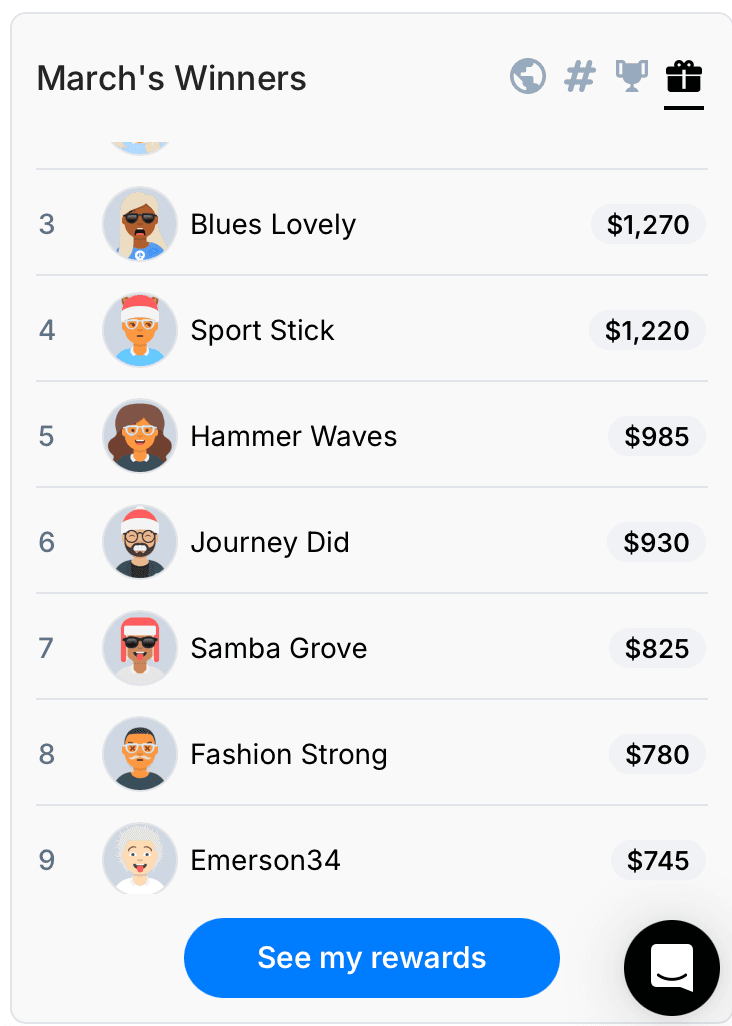Open Blues Lovely's profile name
732x1026 pixels.
tap(273, 224)
